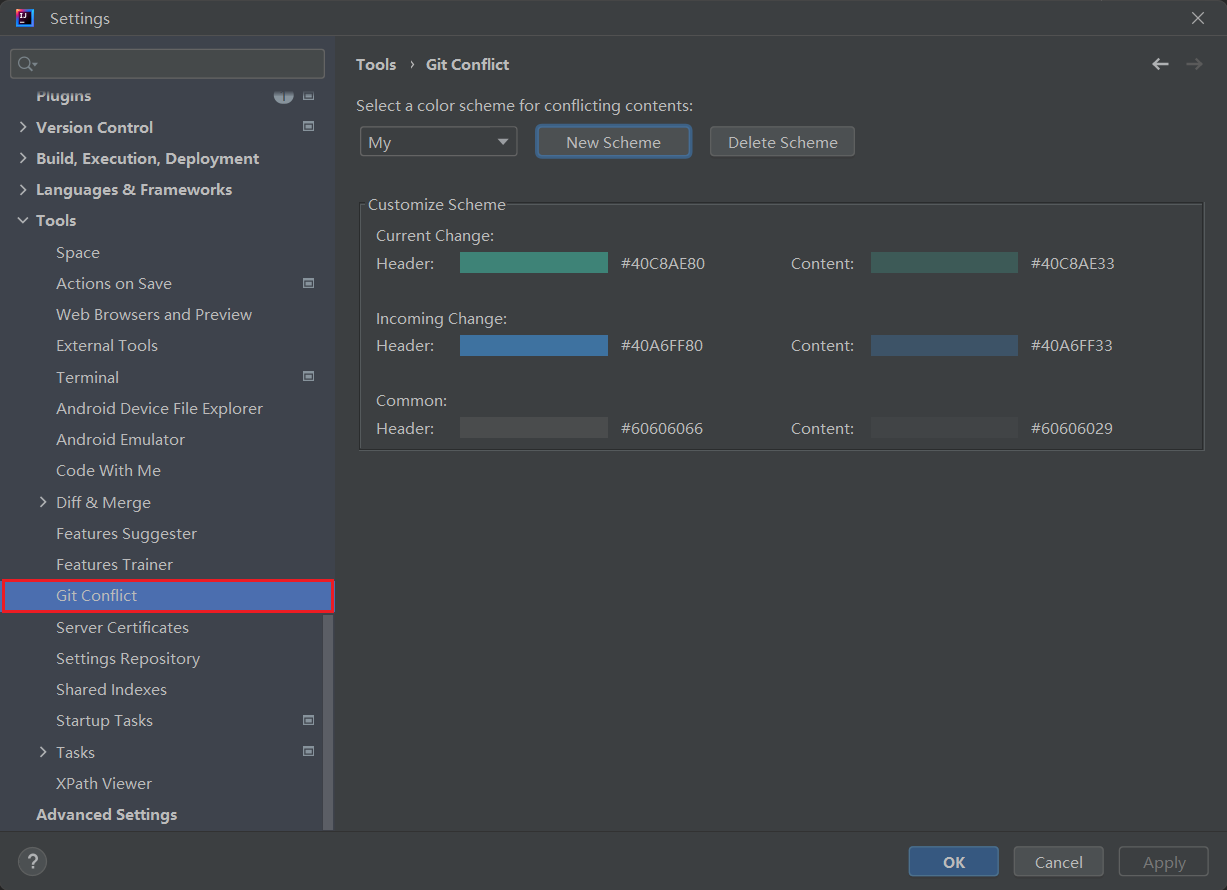The width and height of the screenshot is (1227, 890).
Task: Click the Tools breadcrumb link
Action: coord(376,64)
